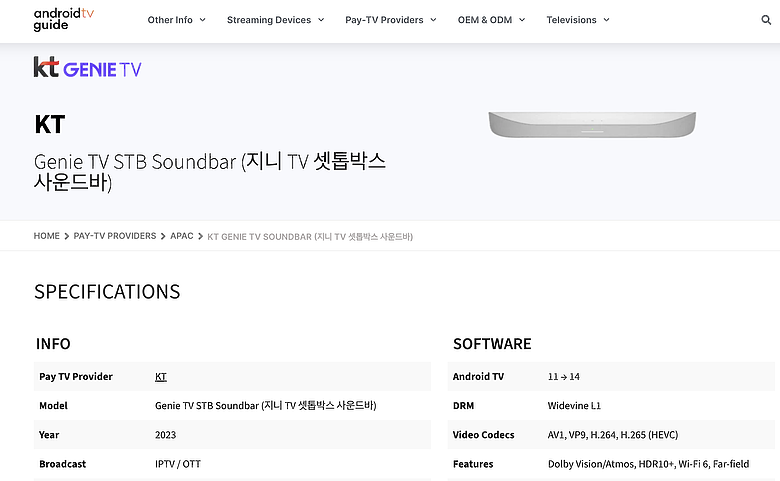Select the IPTV / OTT value

tap(178, 464)
